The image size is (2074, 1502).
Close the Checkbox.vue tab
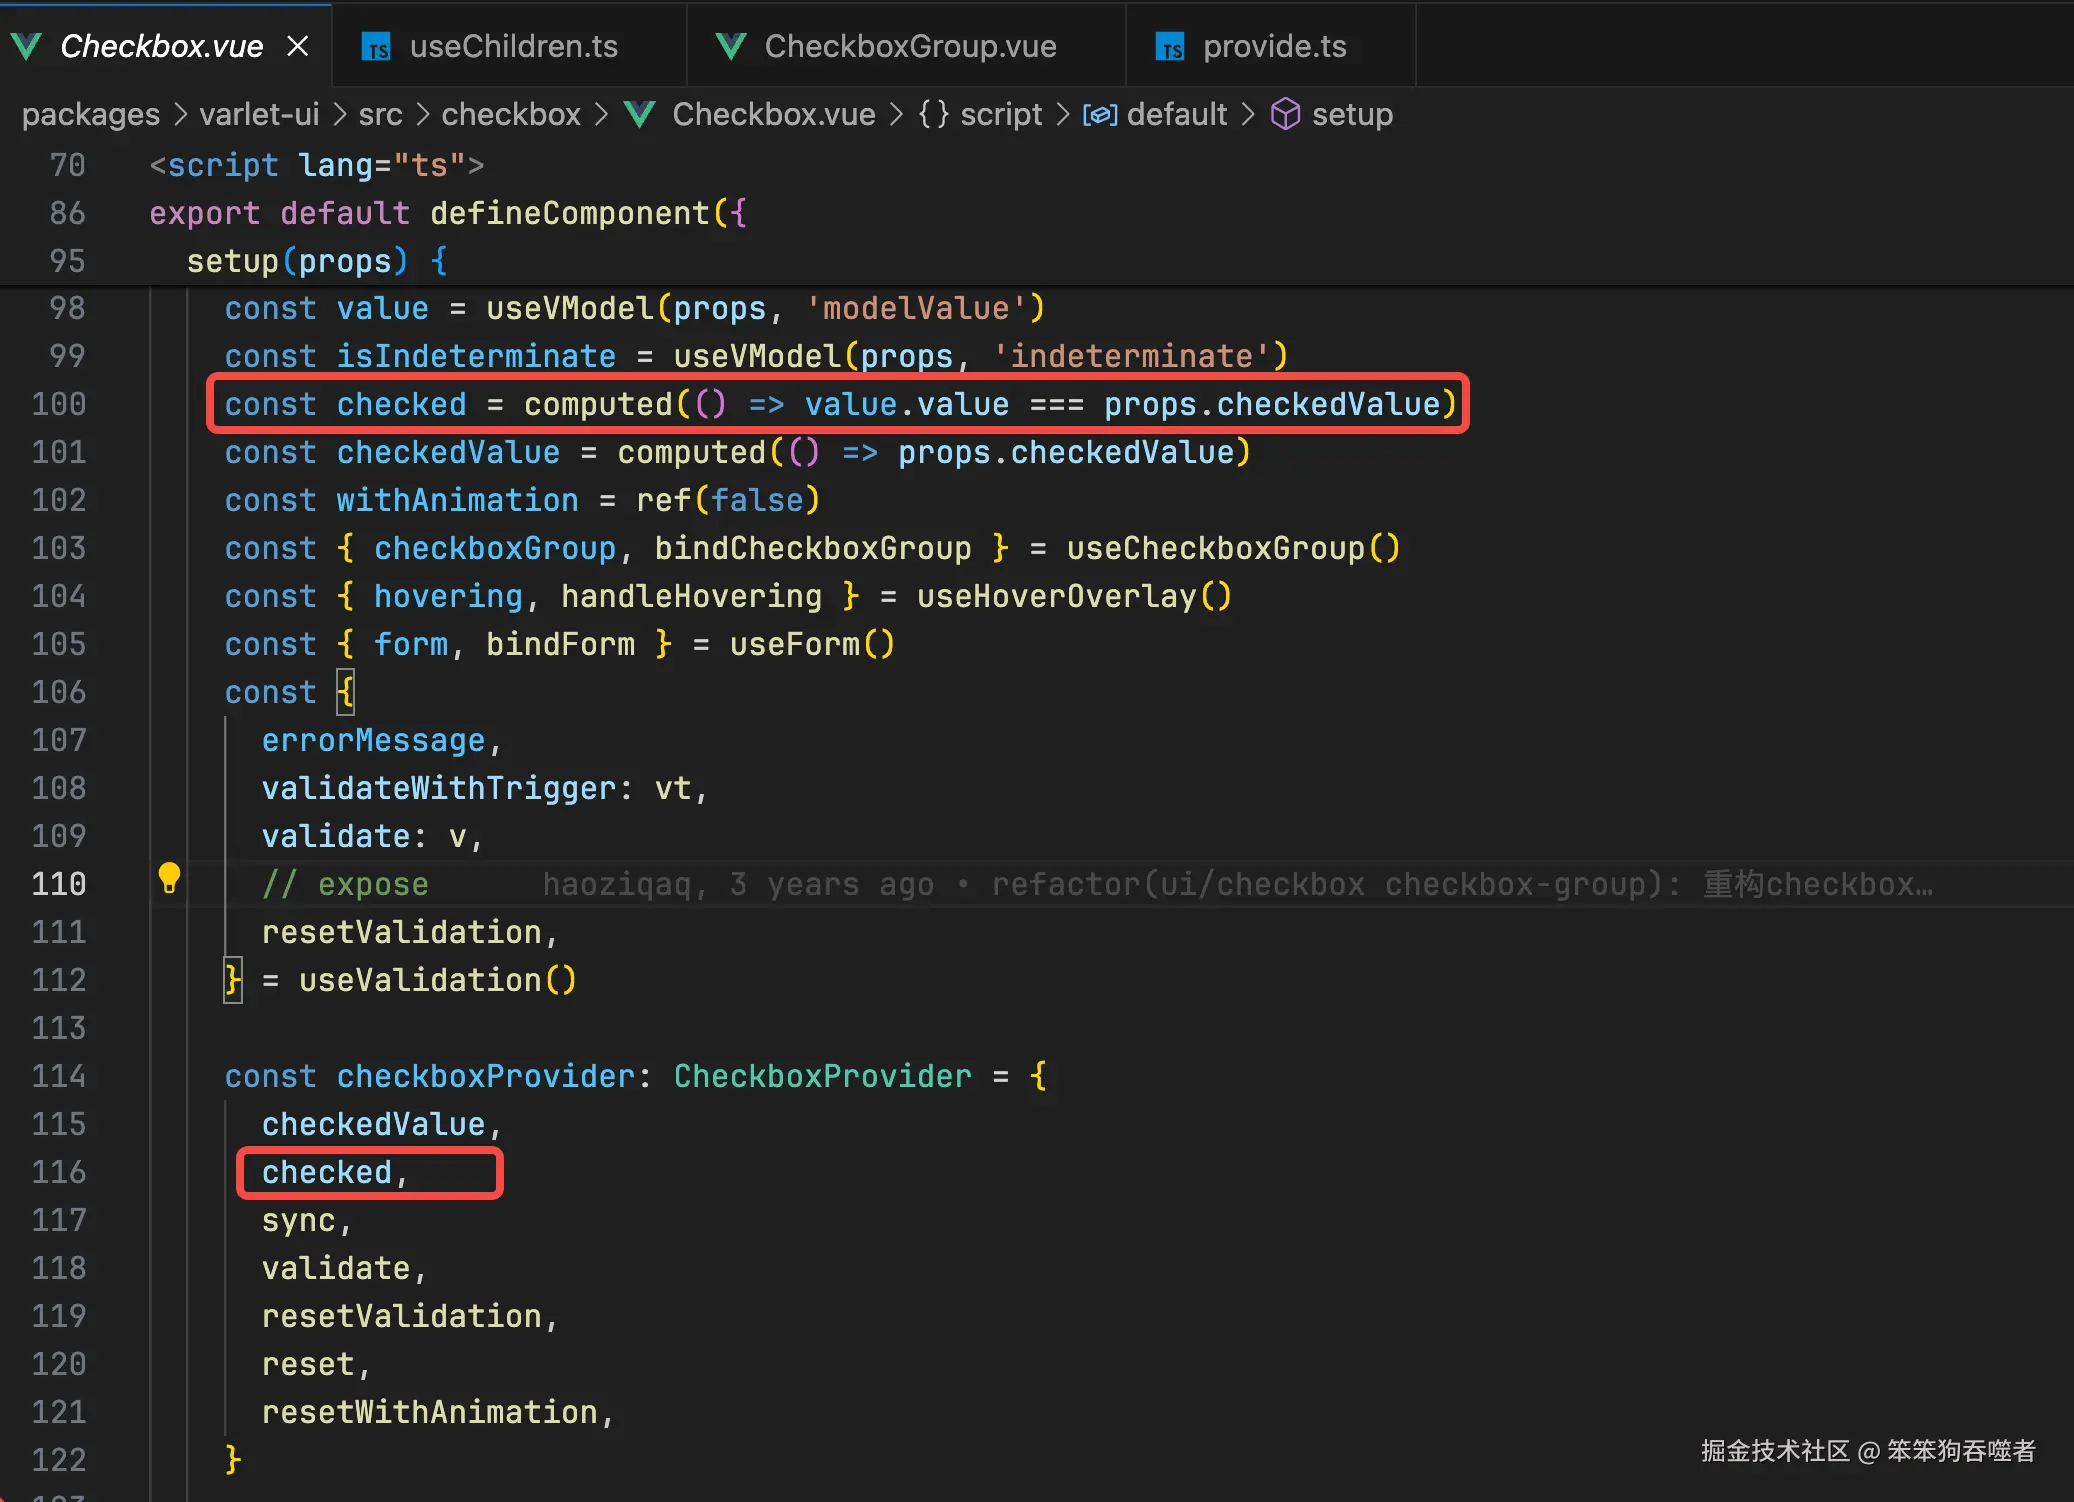tap(298, 46)
